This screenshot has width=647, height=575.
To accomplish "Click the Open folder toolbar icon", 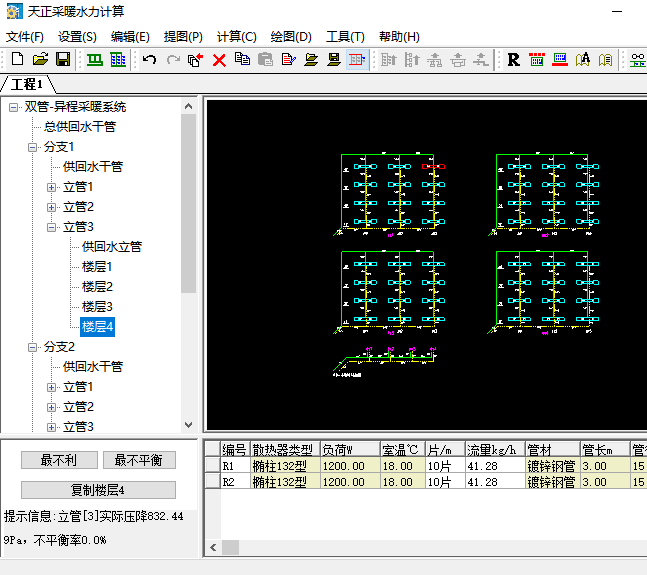I will coord(39,60).
